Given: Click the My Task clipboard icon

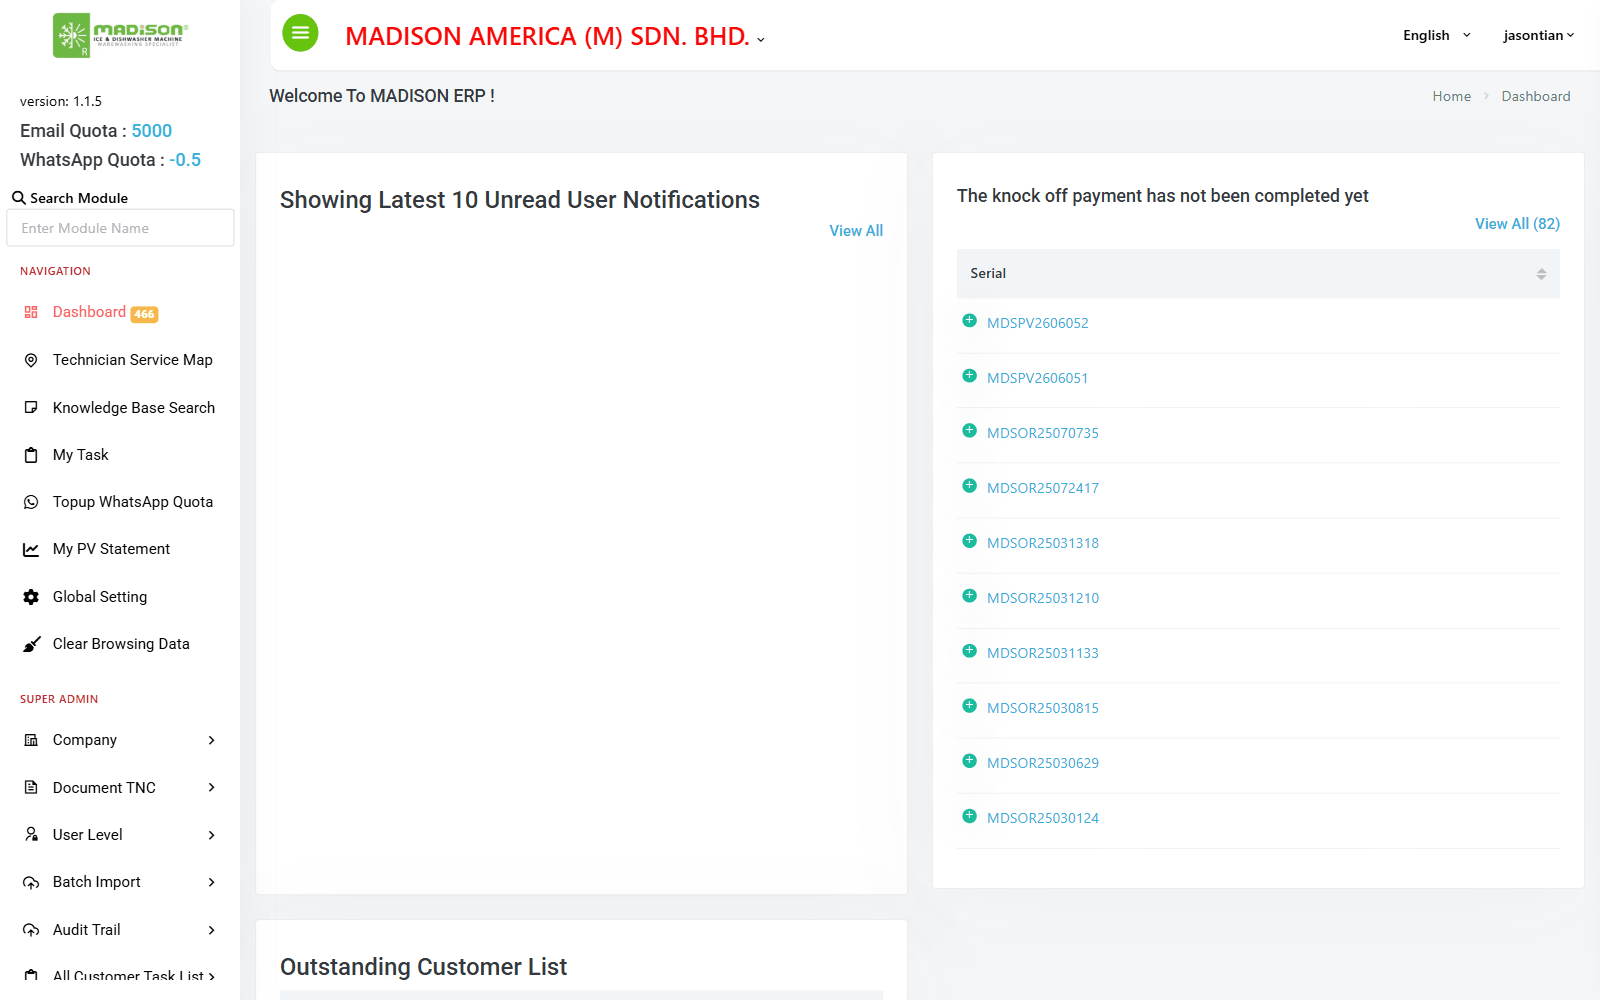Looking at the screenshot, I should point(31,455).
